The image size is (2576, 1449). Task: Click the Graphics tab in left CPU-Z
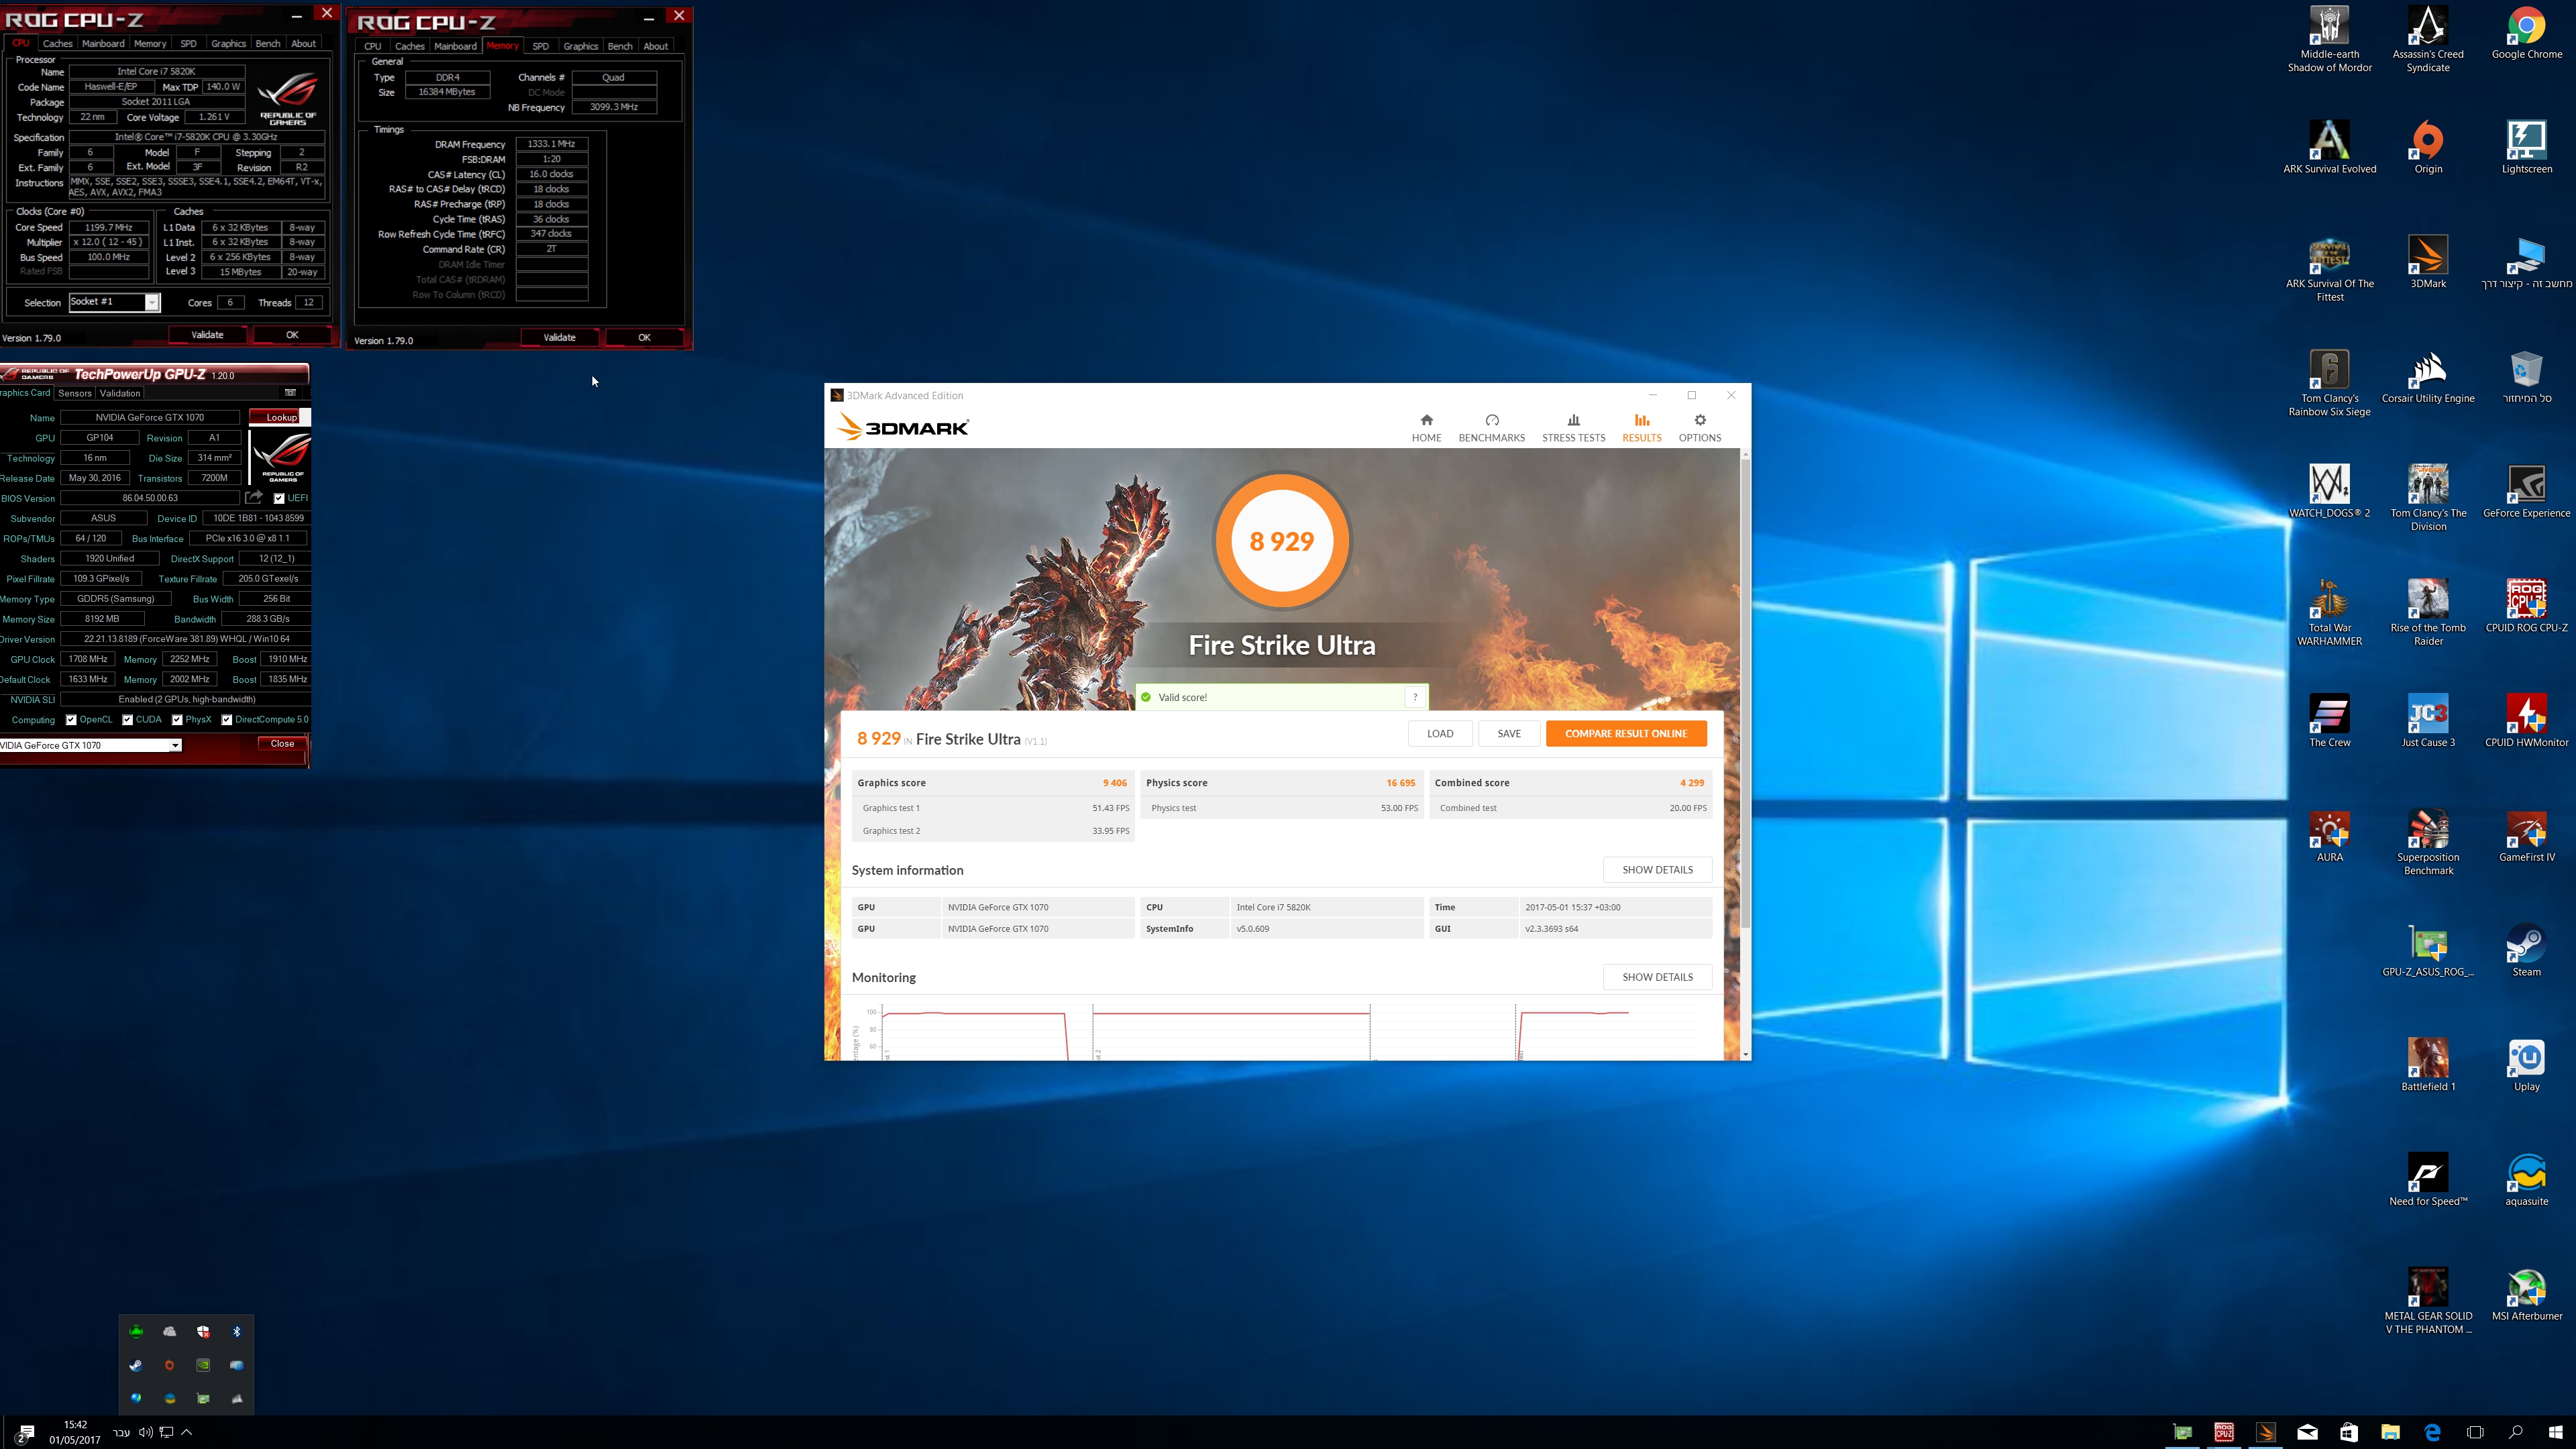tap(228, 43)
